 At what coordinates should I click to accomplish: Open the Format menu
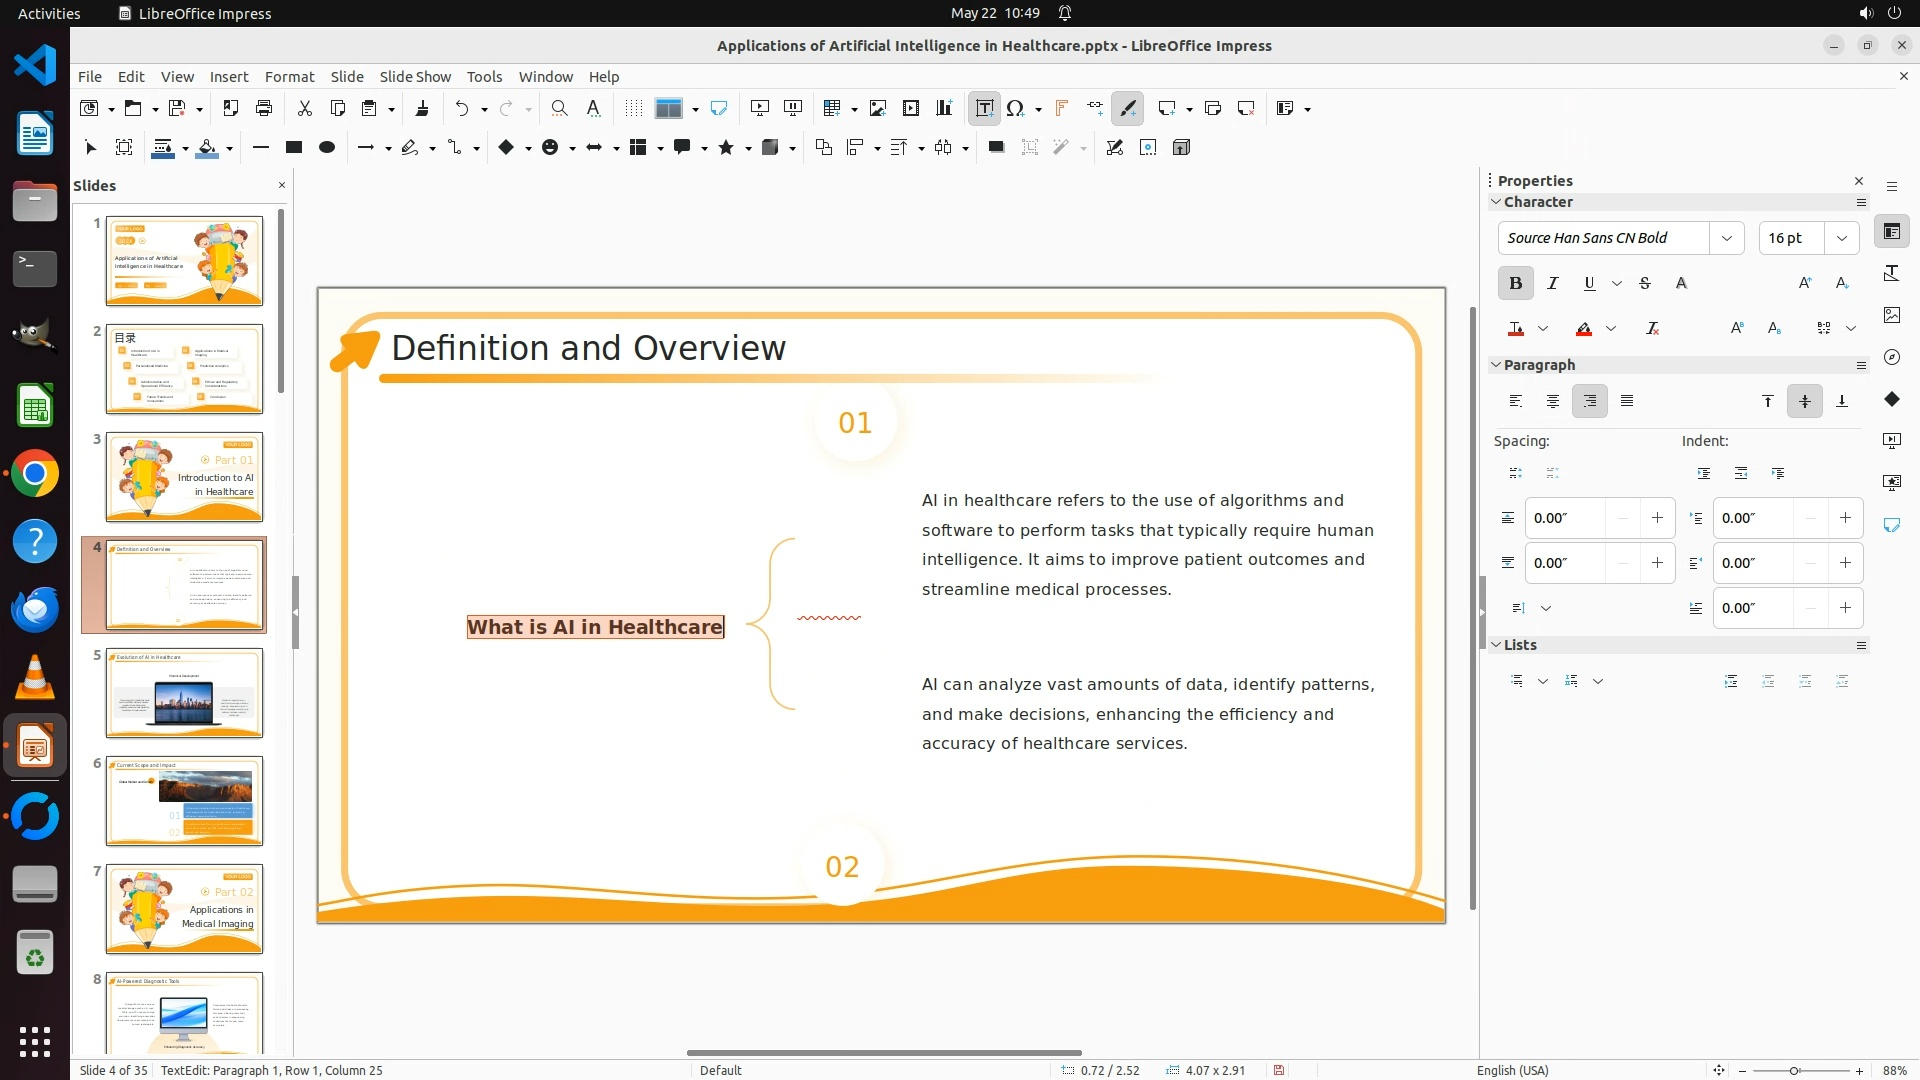[x=289, y=76]
